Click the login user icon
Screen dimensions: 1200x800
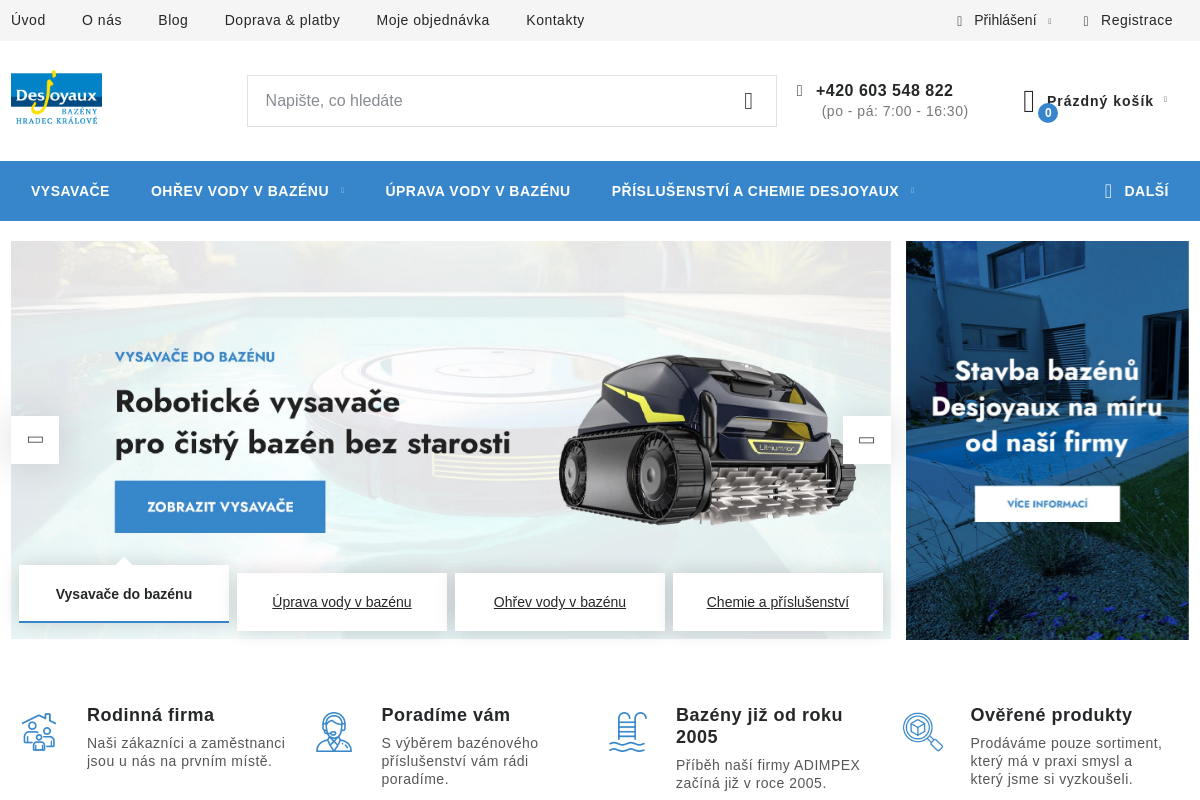(x=960, y=20)
